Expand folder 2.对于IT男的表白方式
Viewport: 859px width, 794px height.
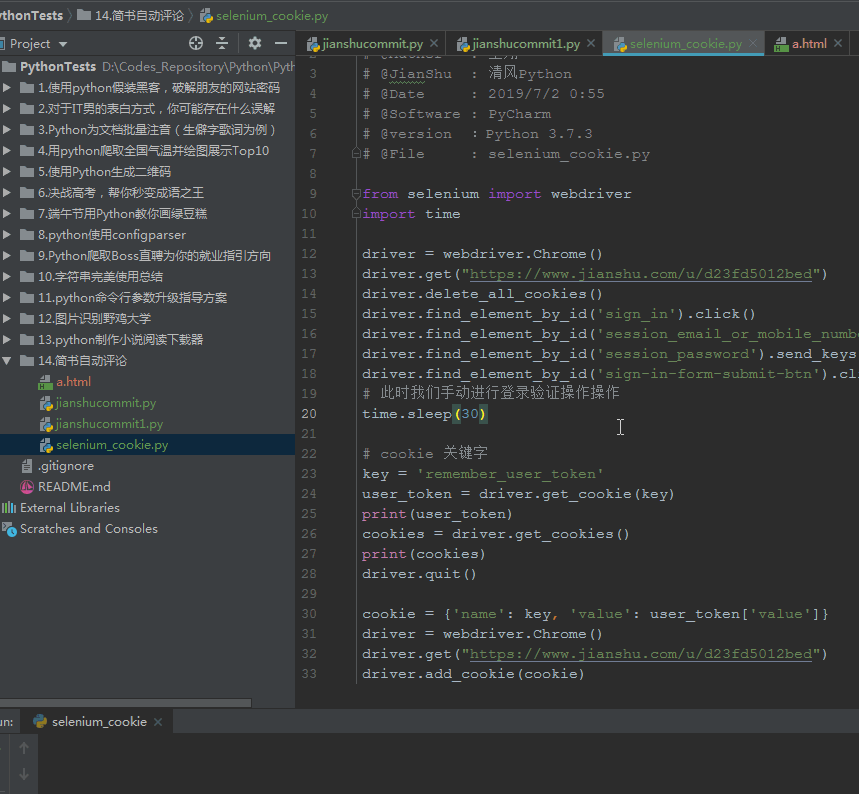(7, 108)
